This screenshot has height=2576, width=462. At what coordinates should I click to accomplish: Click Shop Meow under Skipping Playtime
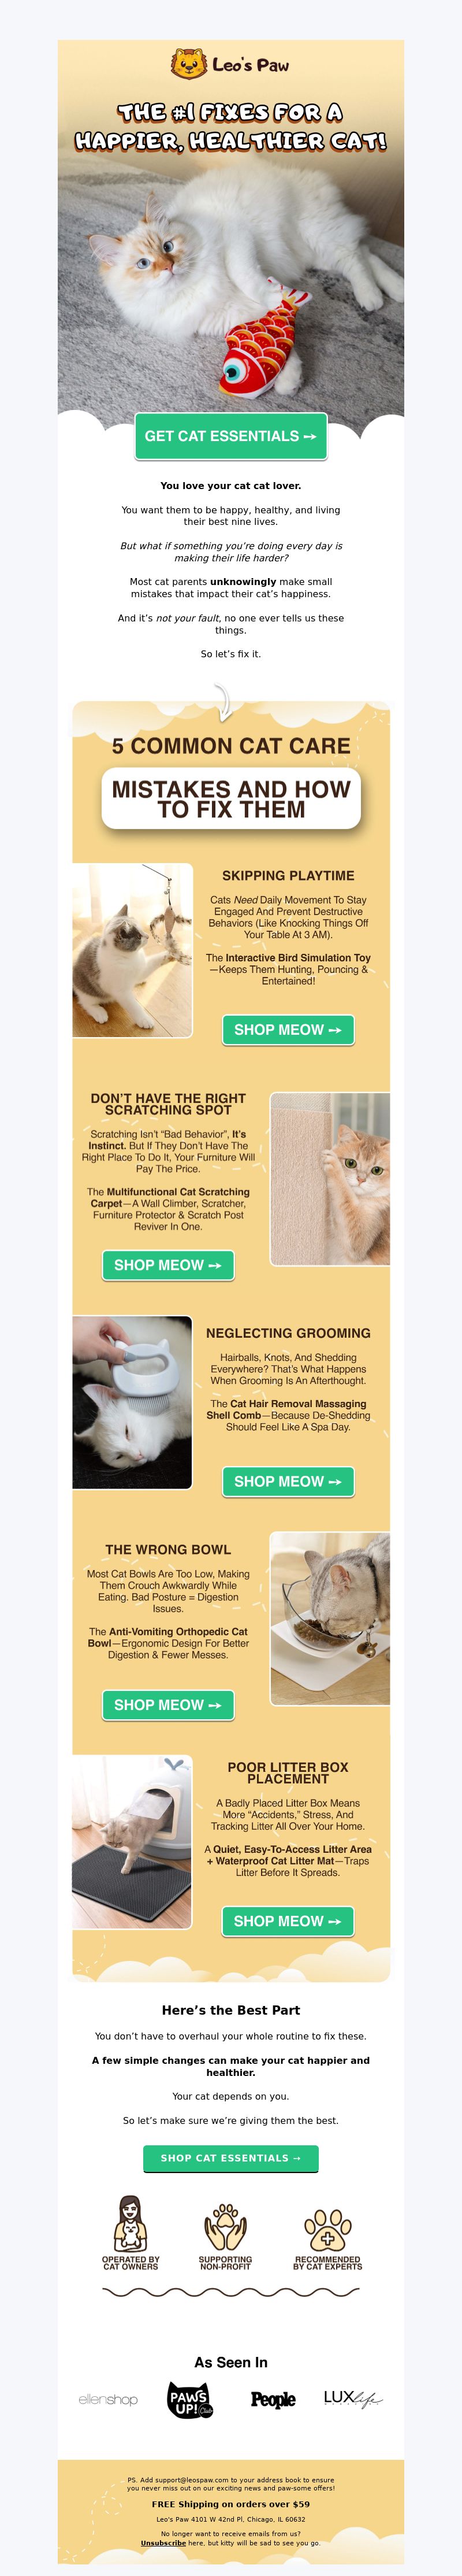pos(288,1030)
